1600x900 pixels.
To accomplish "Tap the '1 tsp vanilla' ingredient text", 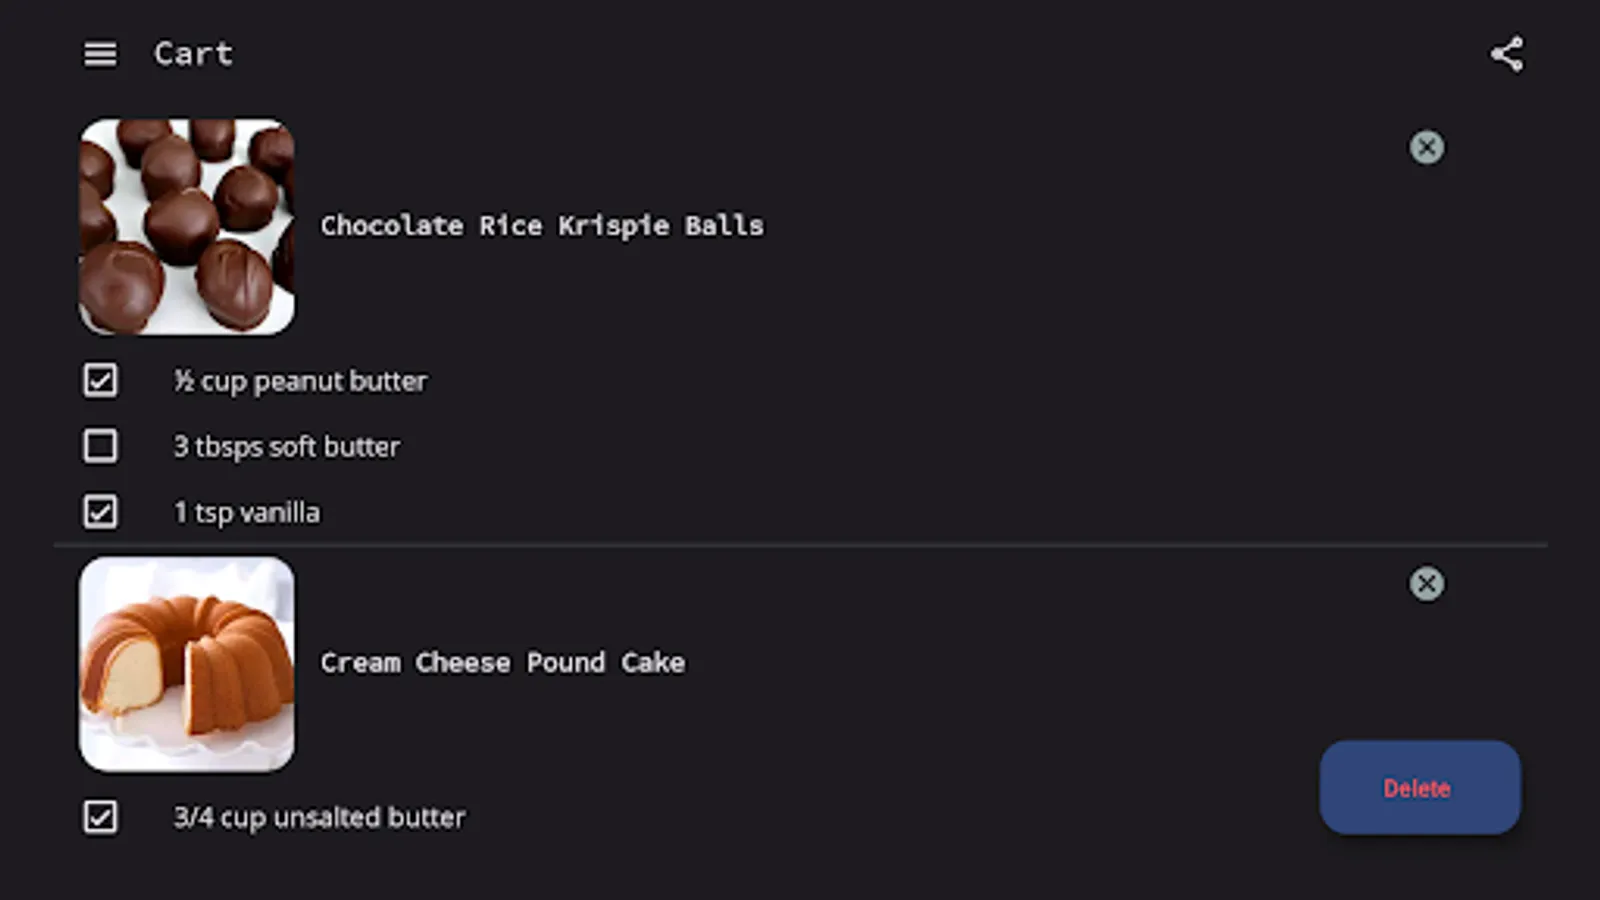I will 247,513.
